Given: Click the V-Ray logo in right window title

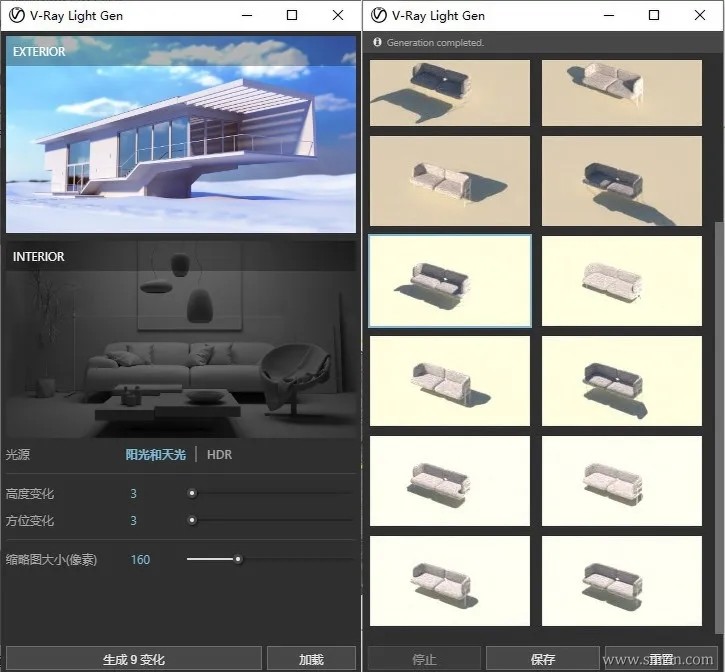Looking at the screenshot, I should click(x=378, y=15).
